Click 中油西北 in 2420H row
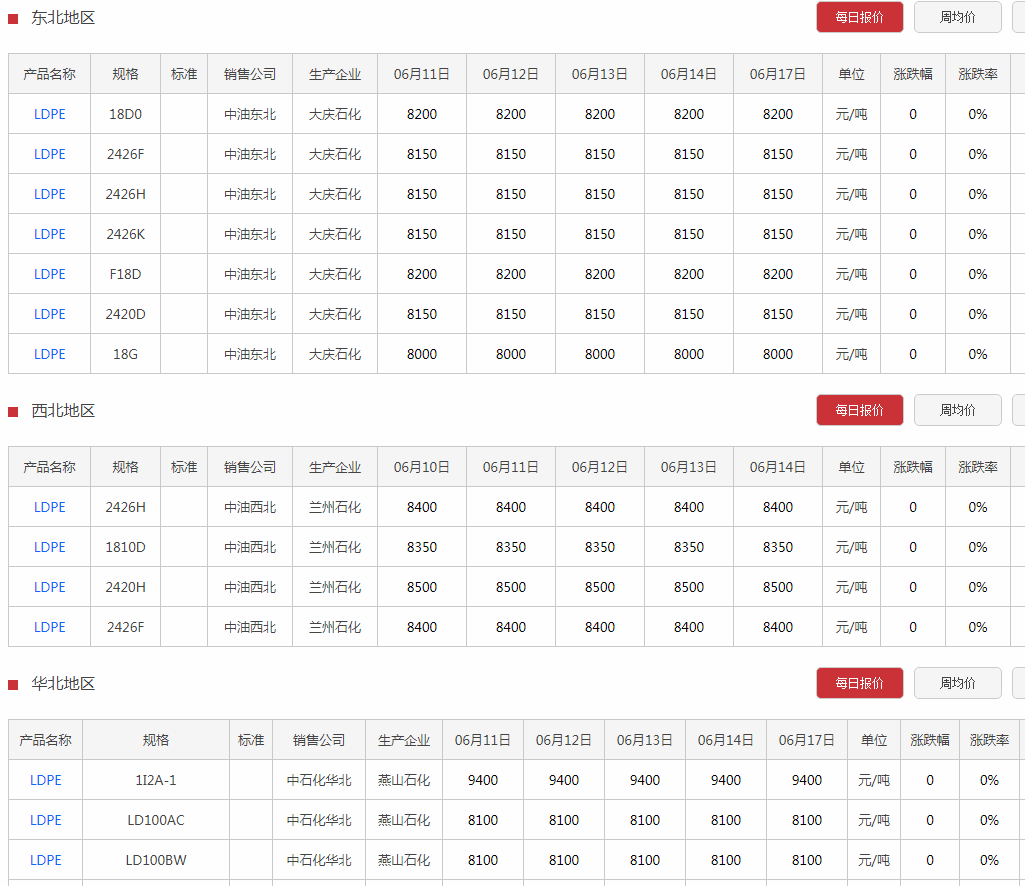The height and width of the screenshot is (886, 1025). 250,587
